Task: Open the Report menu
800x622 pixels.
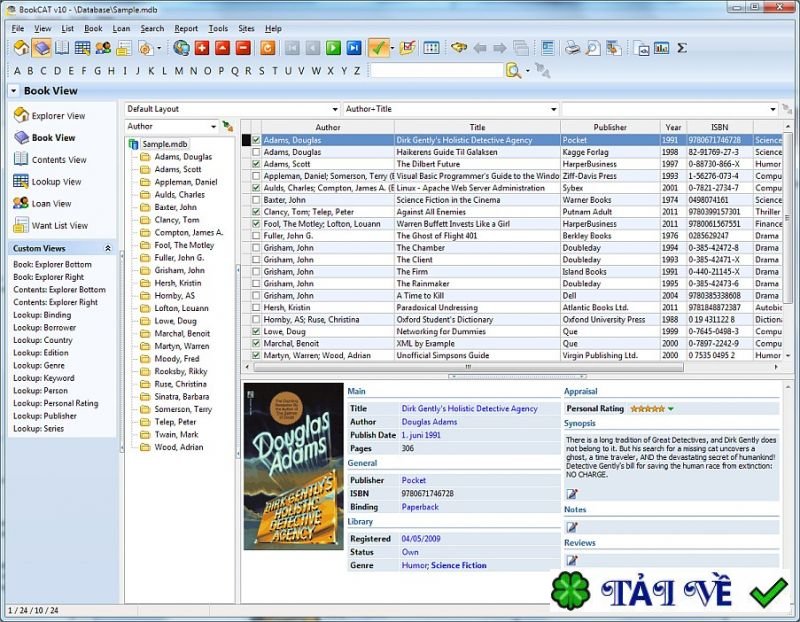Action: pyautogui.click(x=186, y=28)
